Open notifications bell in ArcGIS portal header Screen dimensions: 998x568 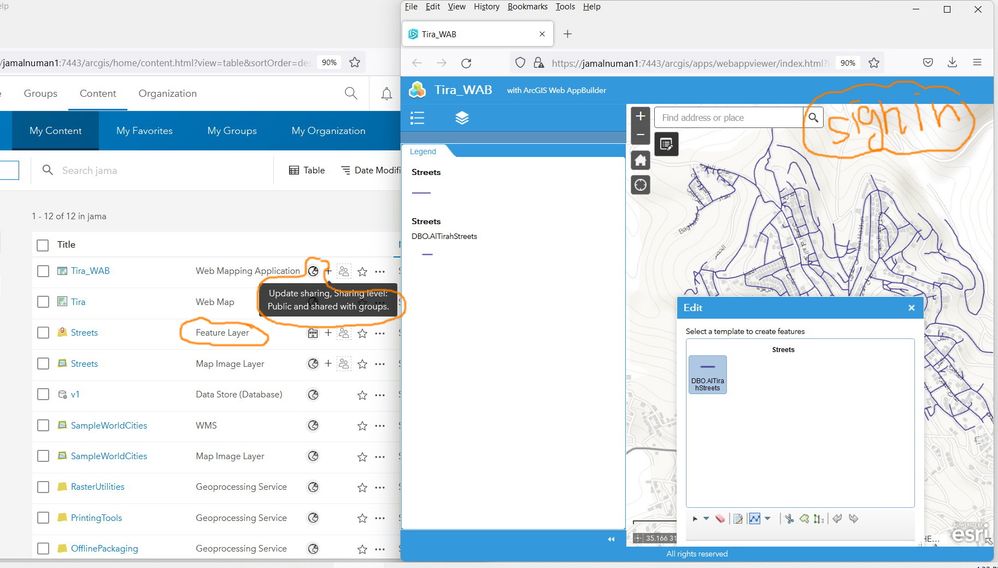386,94
